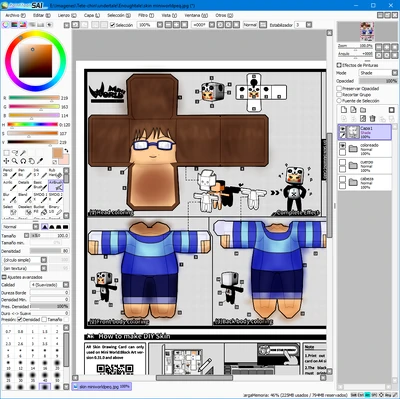
Task: Open the Tamaño multiplier dropdown button
Action: click(x=26, y=235)
